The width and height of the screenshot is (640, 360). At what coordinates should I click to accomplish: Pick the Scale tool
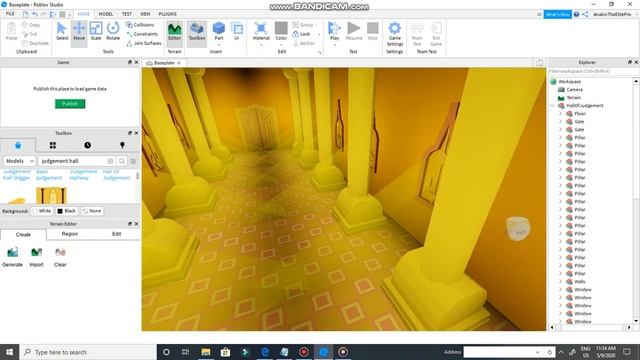pyautogui.click(x=96, y=32)
